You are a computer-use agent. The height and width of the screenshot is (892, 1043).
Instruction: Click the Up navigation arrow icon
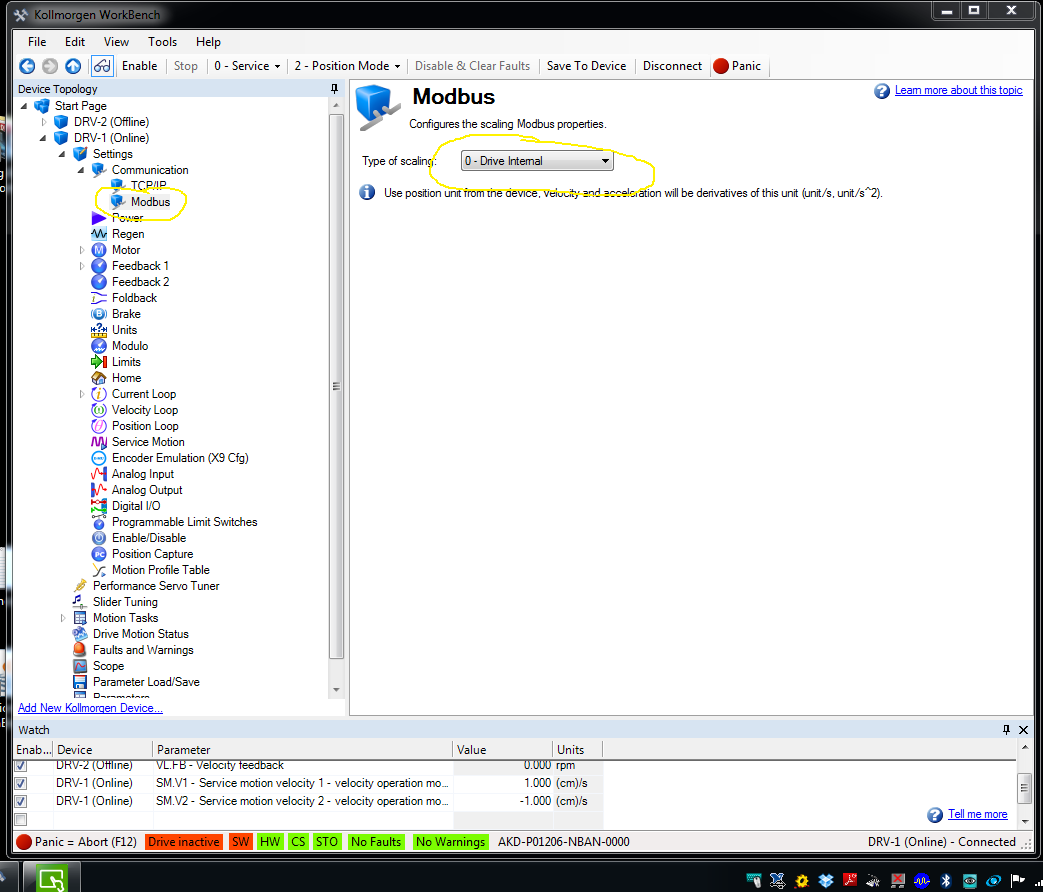coord(73,66)
